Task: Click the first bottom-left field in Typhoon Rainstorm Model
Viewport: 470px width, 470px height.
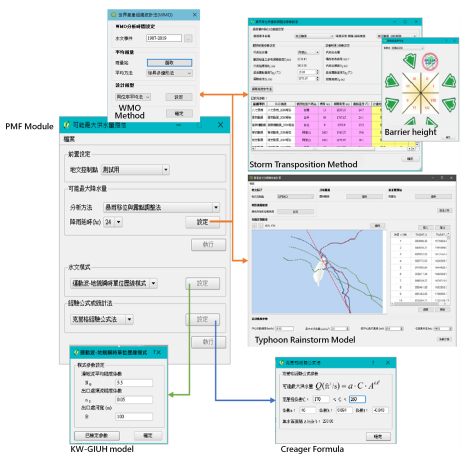Action: (x=285, y=329)
